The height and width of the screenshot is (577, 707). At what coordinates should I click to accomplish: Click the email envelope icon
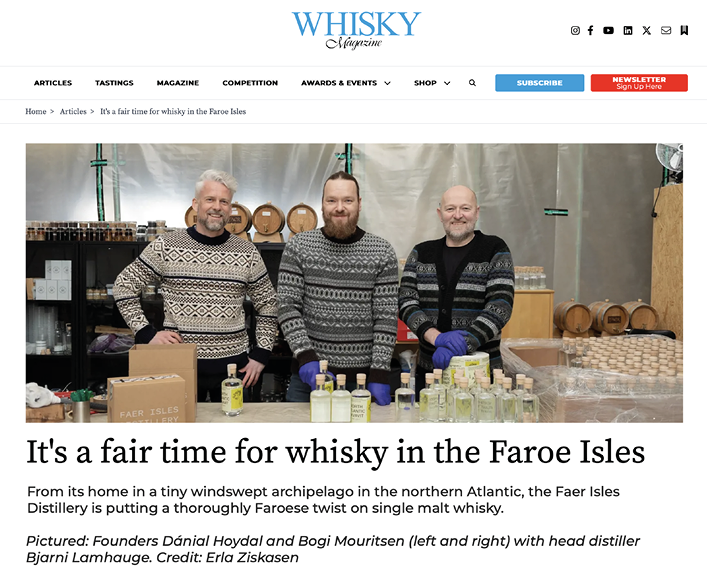click(666, 30)
